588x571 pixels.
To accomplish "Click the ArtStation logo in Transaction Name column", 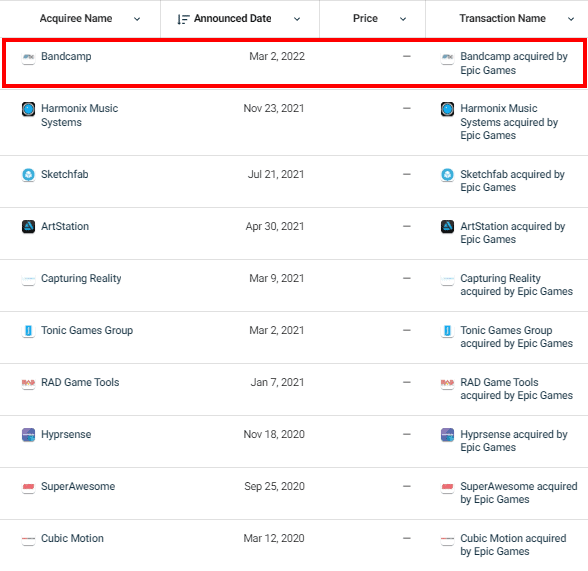I will [447, 227].
